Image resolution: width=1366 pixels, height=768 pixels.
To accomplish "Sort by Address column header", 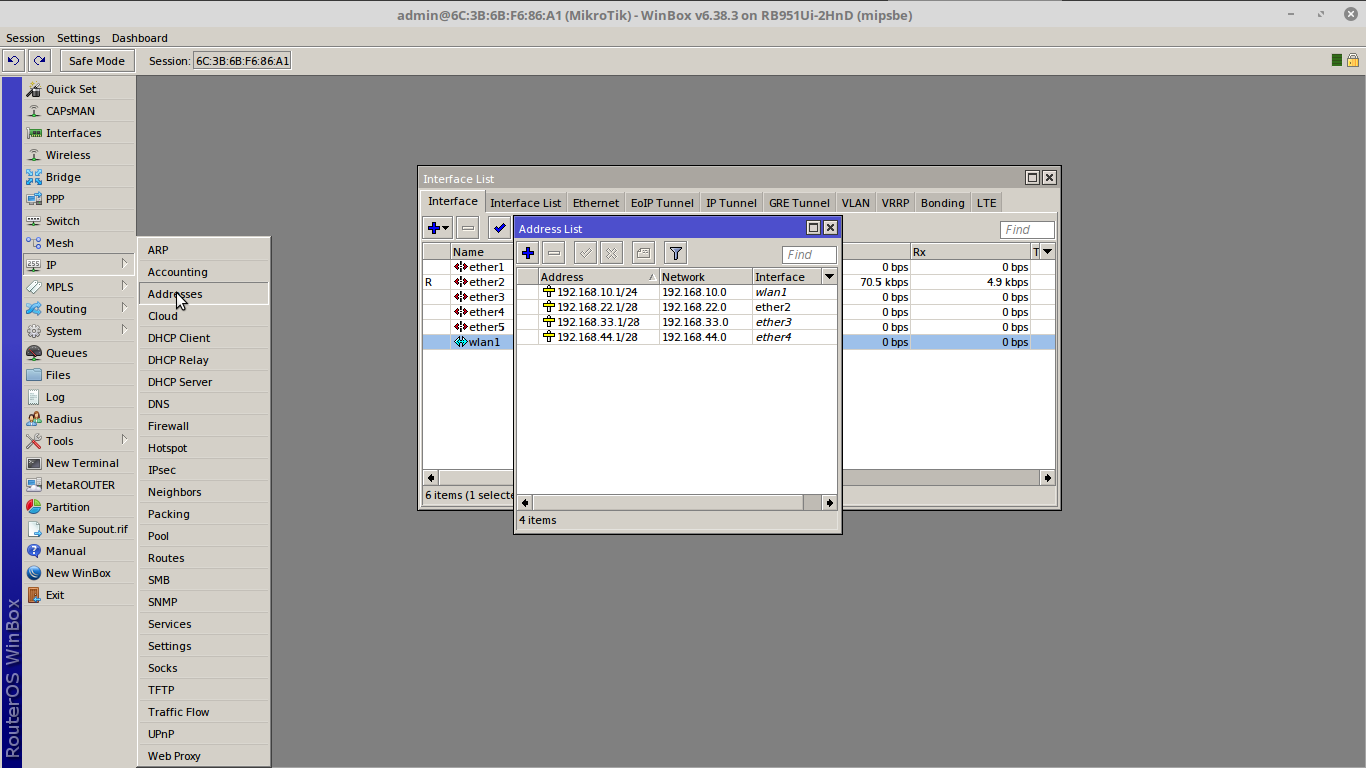I will [x=598, y=277].
